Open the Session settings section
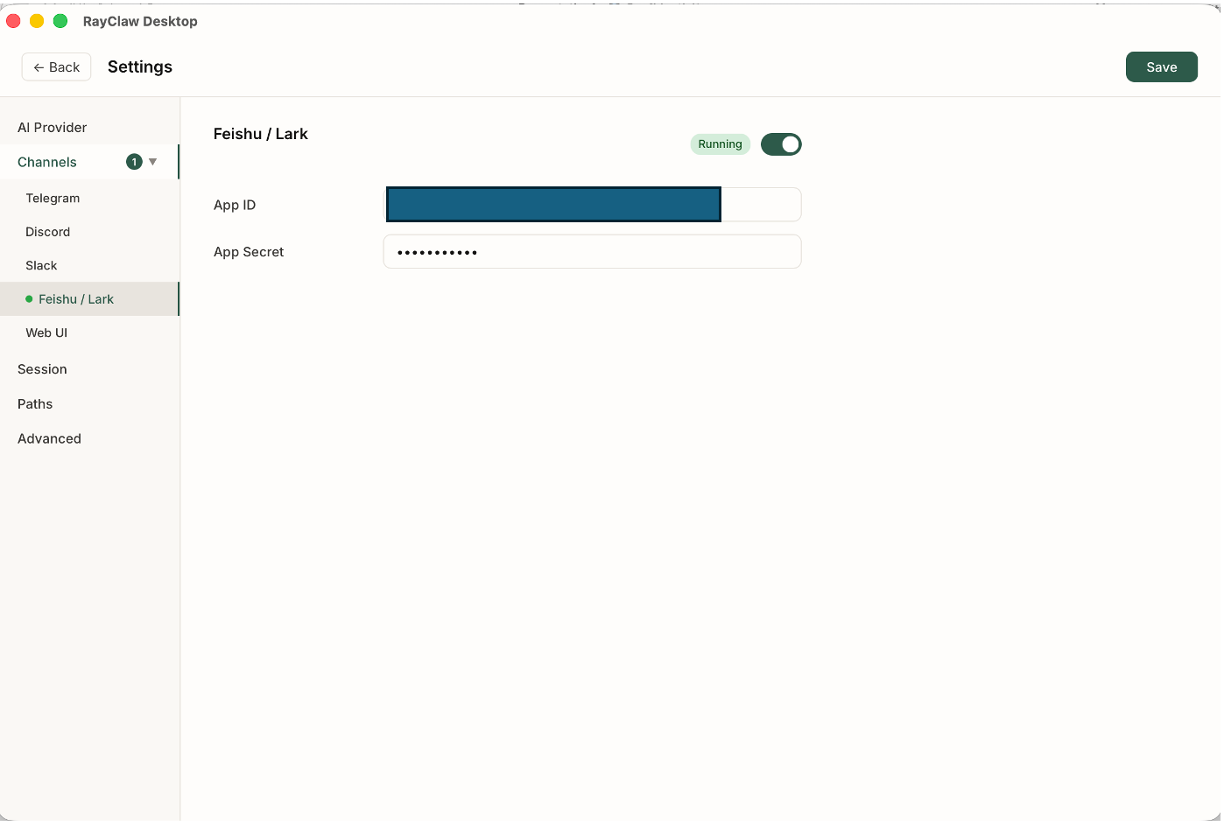Image resolution: width=1224 pixels, height=826 pixels. tap(41, 369)
